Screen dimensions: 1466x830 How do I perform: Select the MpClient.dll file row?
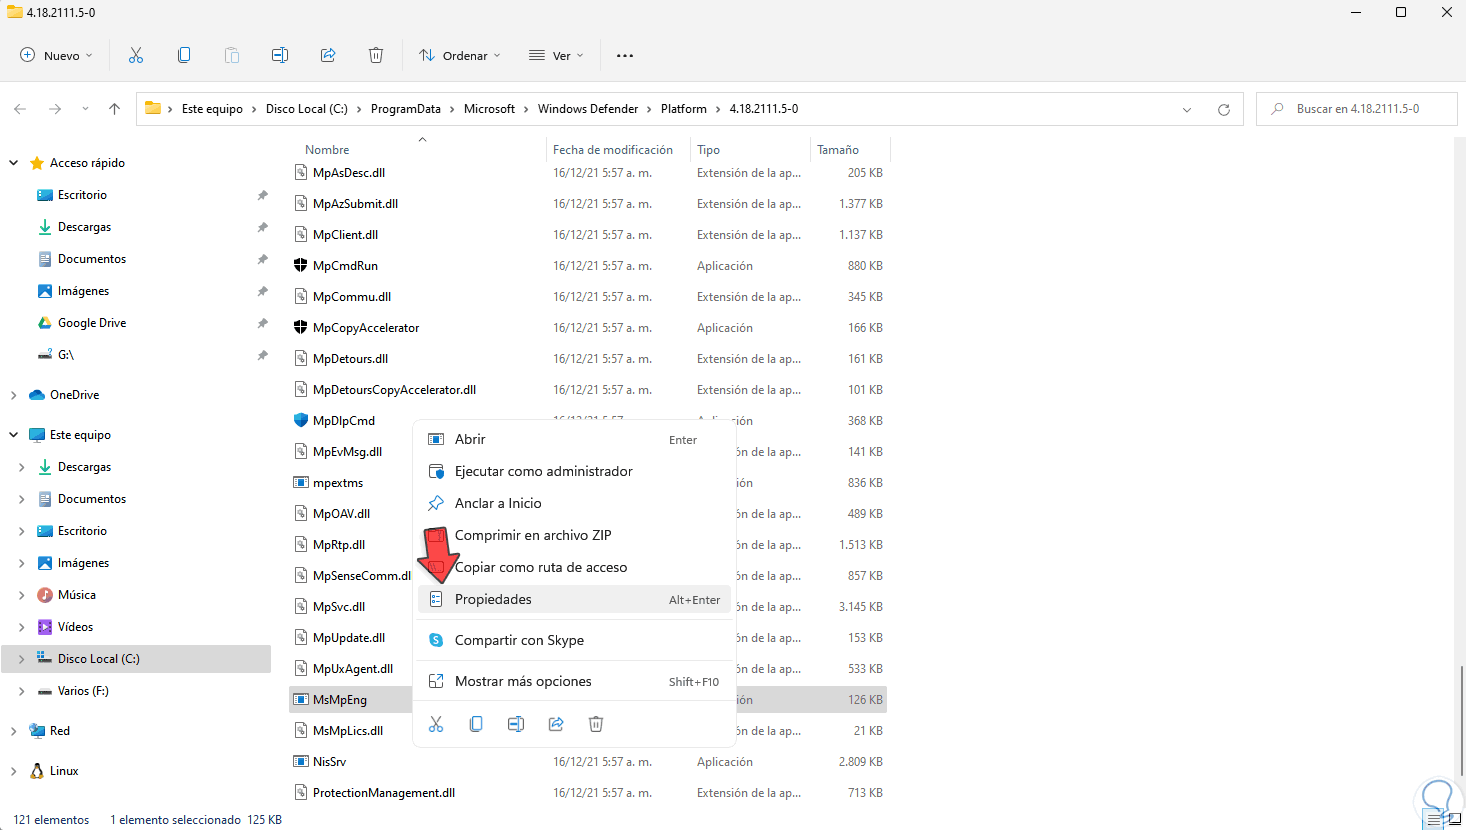tap(588, 235)
